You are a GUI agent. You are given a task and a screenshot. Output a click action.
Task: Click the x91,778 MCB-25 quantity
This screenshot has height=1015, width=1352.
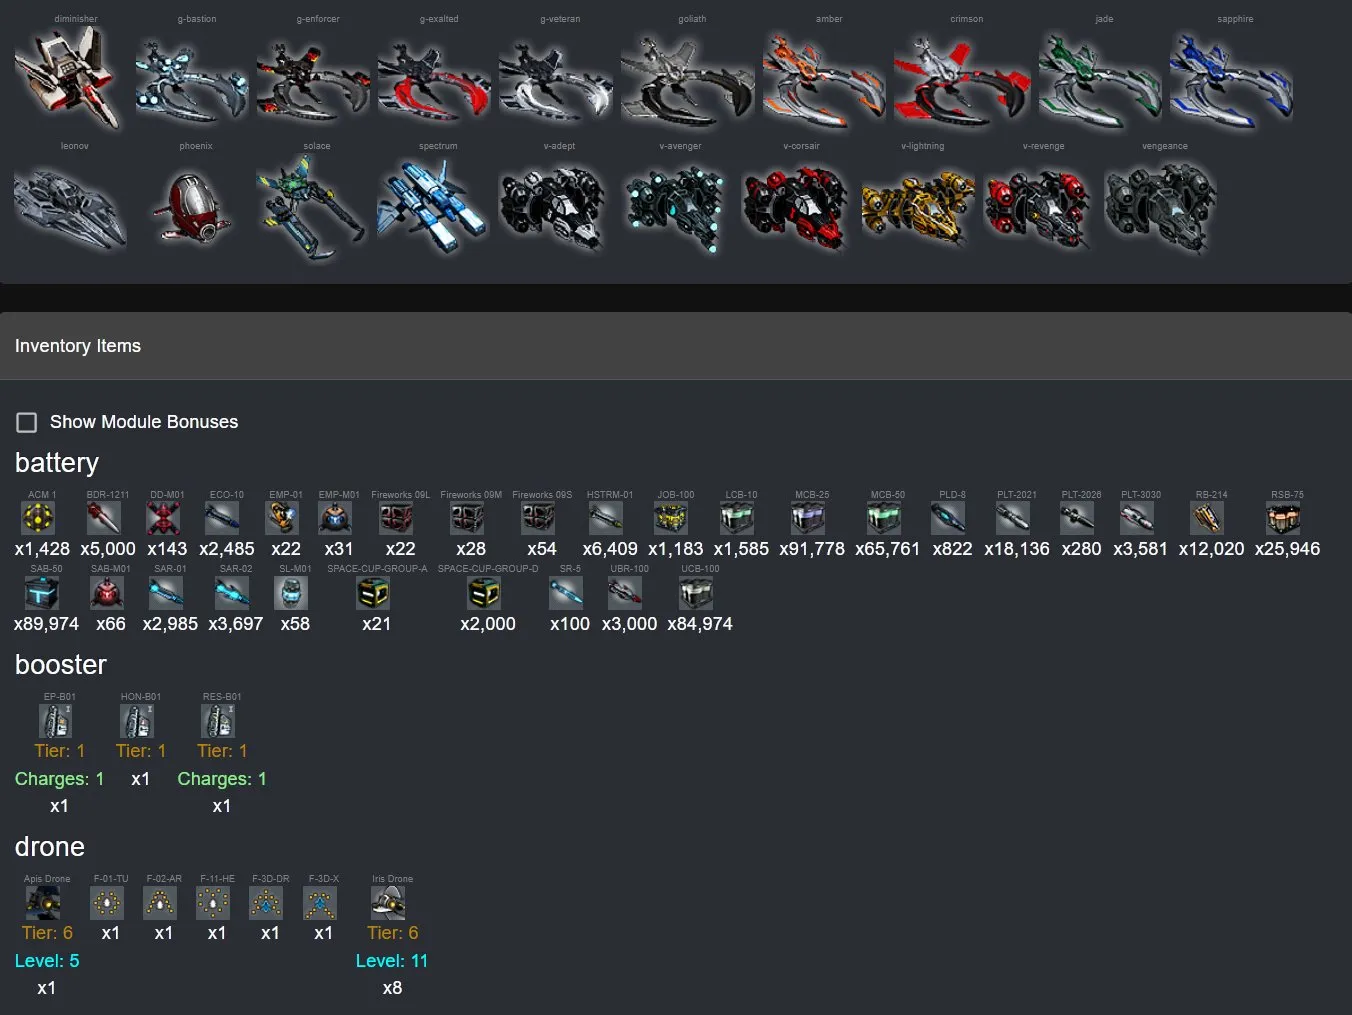point(812,549)
